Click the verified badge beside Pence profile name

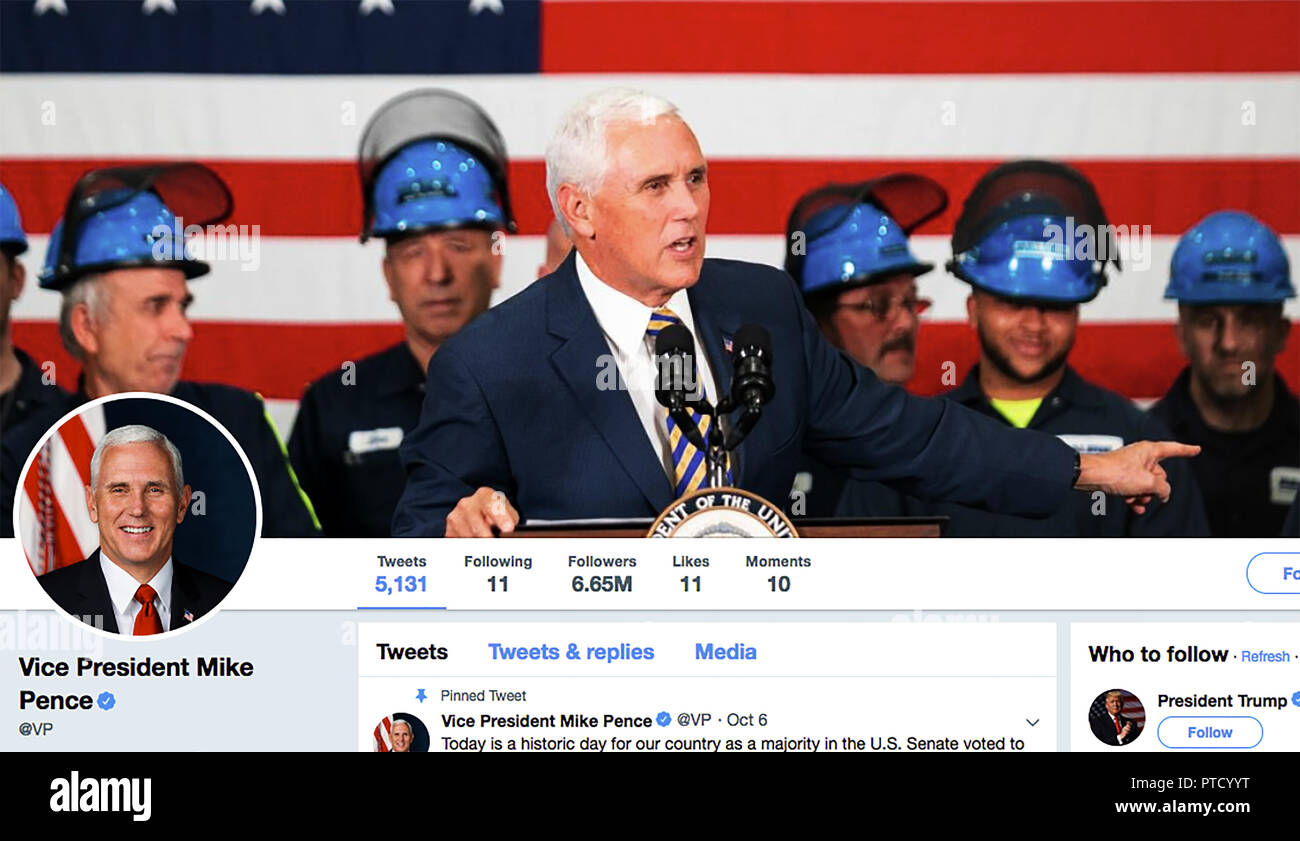[x=106, y=701]
